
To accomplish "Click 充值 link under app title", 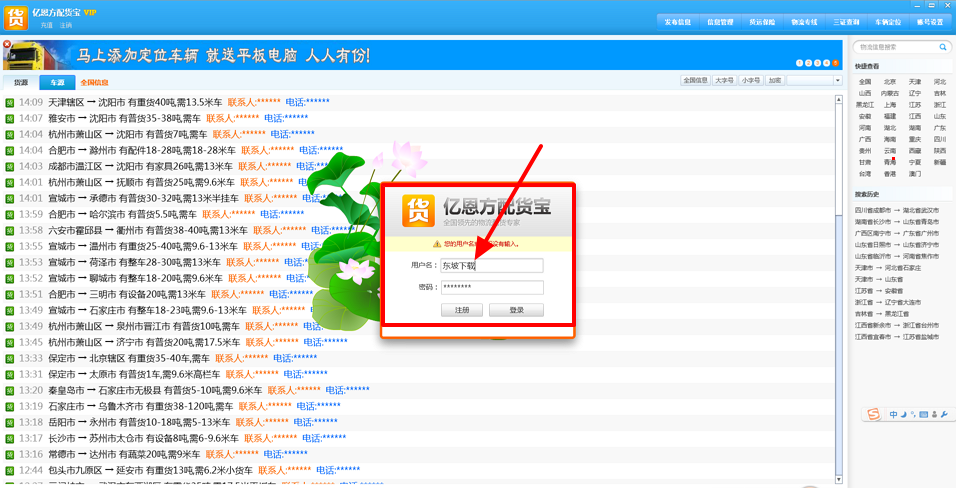I will point(46,26).
